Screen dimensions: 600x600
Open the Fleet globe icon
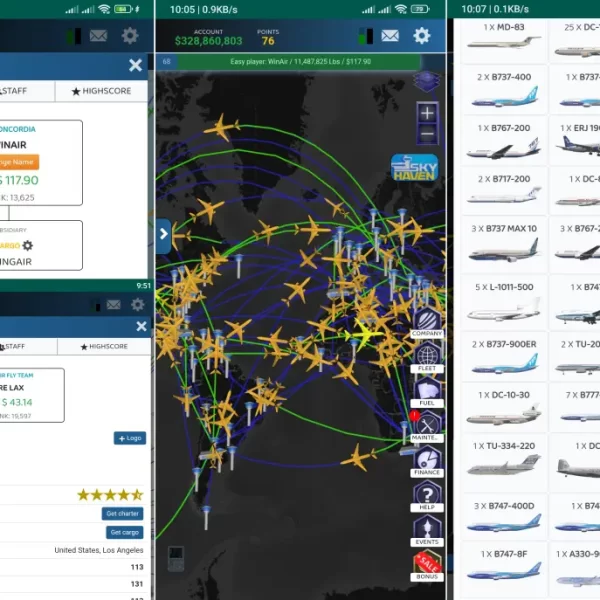point(427,357)
